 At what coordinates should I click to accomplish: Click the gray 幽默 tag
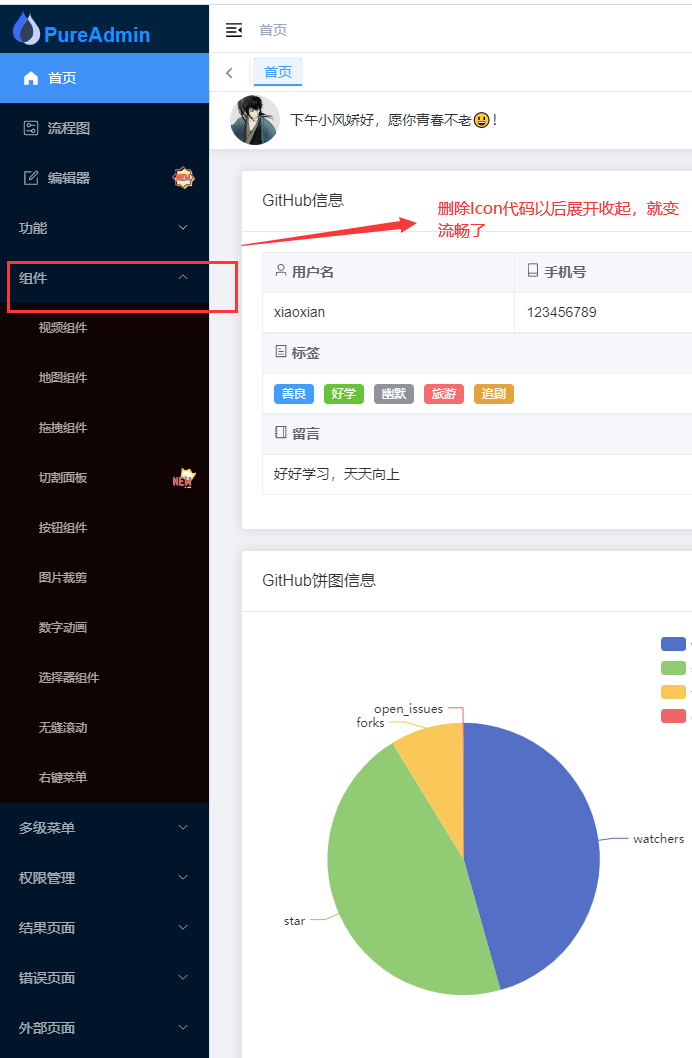click(x=394, y=393)
